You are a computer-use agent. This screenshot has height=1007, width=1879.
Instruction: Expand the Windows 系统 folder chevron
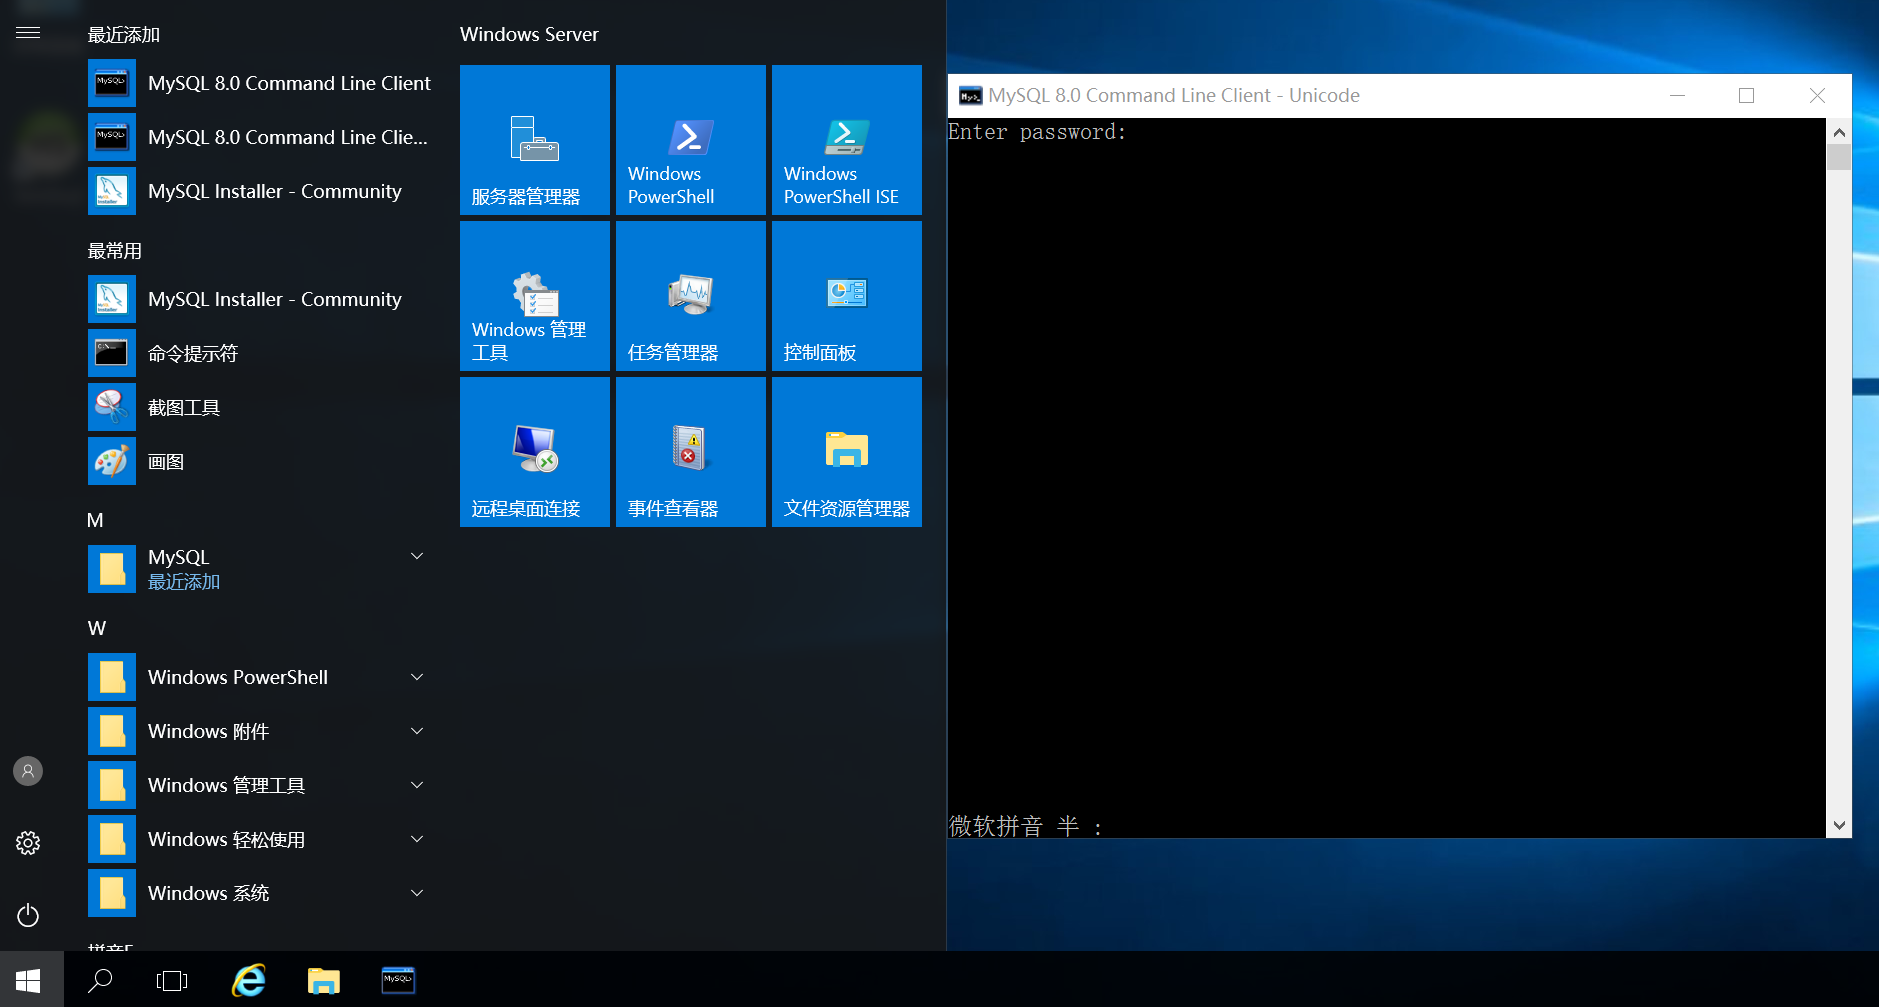[417, 893]
